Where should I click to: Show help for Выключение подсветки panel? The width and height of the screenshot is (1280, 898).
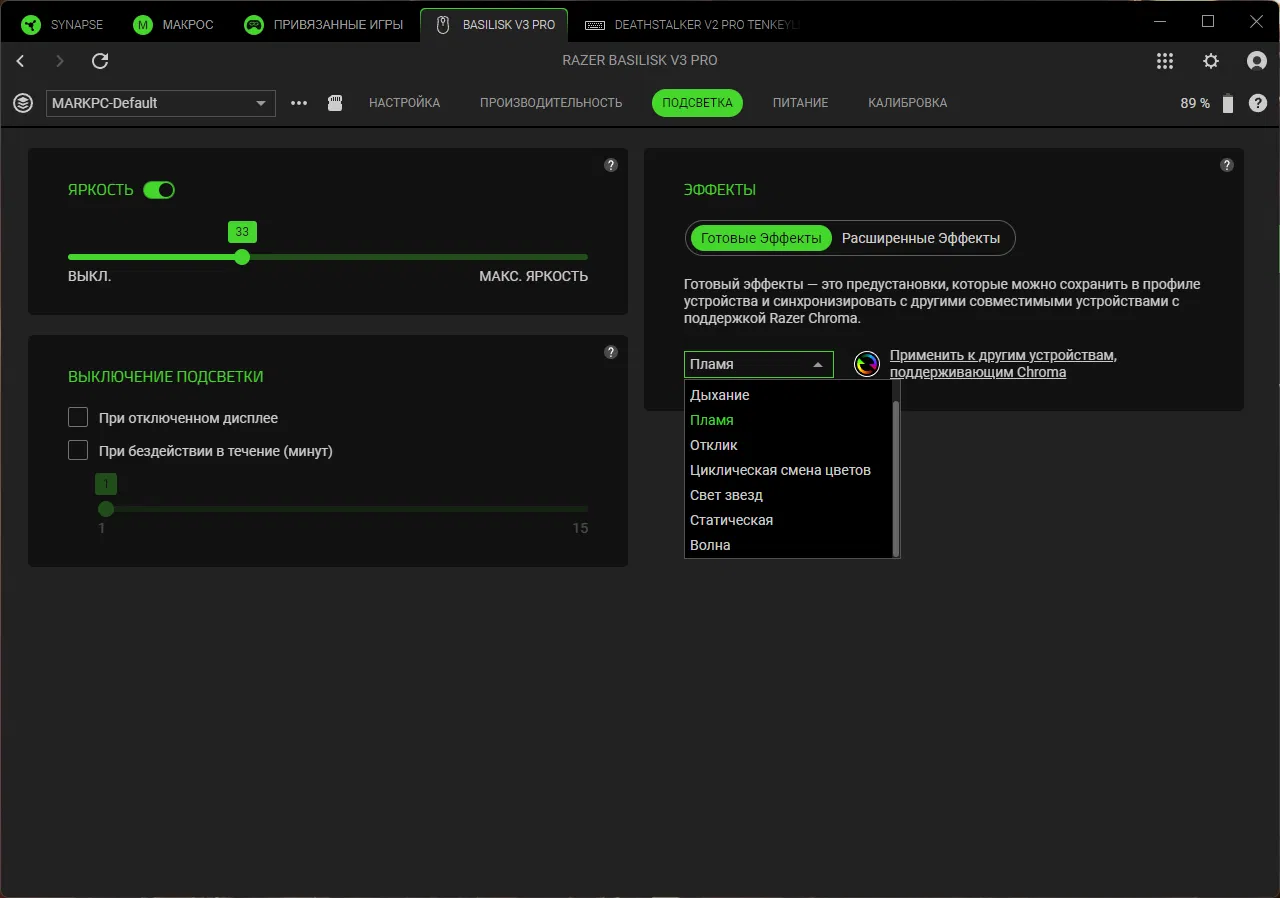coord(611,352)
